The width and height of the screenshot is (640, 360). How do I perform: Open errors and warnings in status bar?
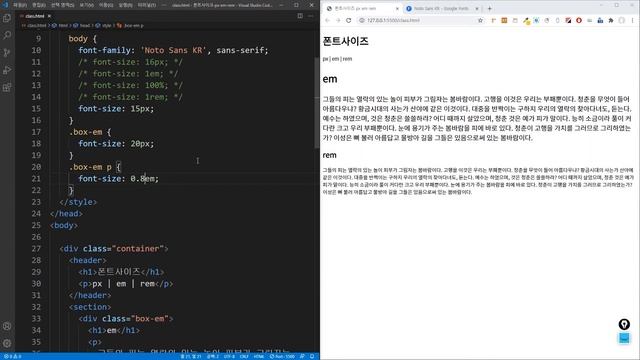[12, 356]
